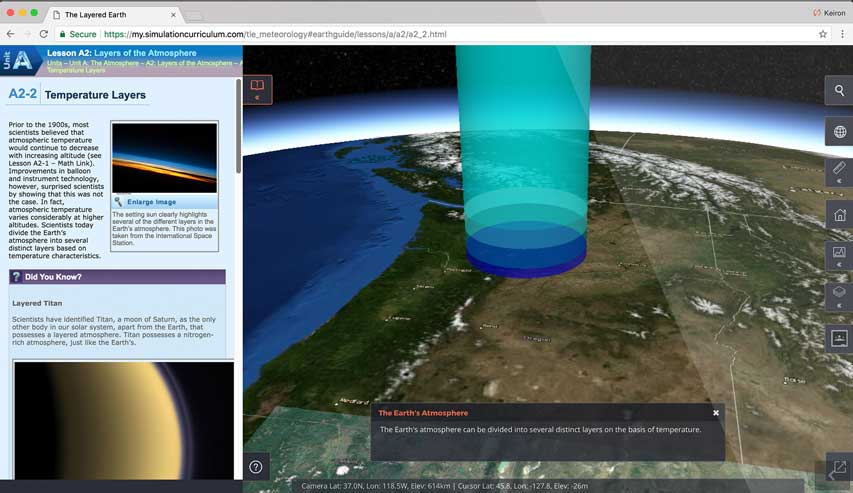The height and width of the screenshot is (493, 853).
Task: Open the search magnifier tool
Action: [x=839, y=91]
